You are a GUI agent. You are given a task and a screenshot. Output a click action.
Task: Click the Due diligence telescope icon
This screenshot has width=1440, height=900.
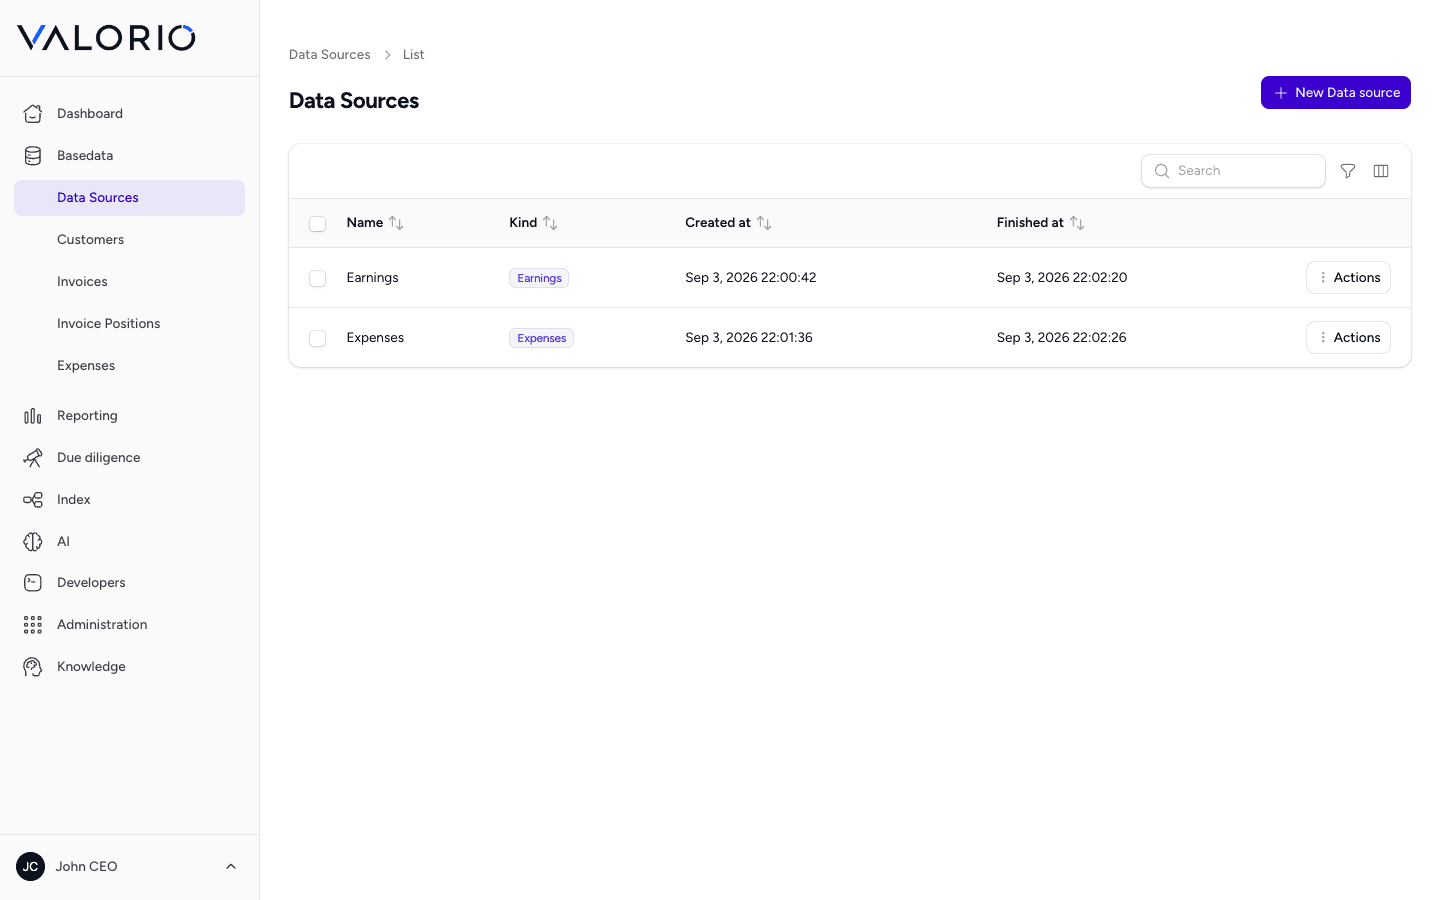[33, 458]
